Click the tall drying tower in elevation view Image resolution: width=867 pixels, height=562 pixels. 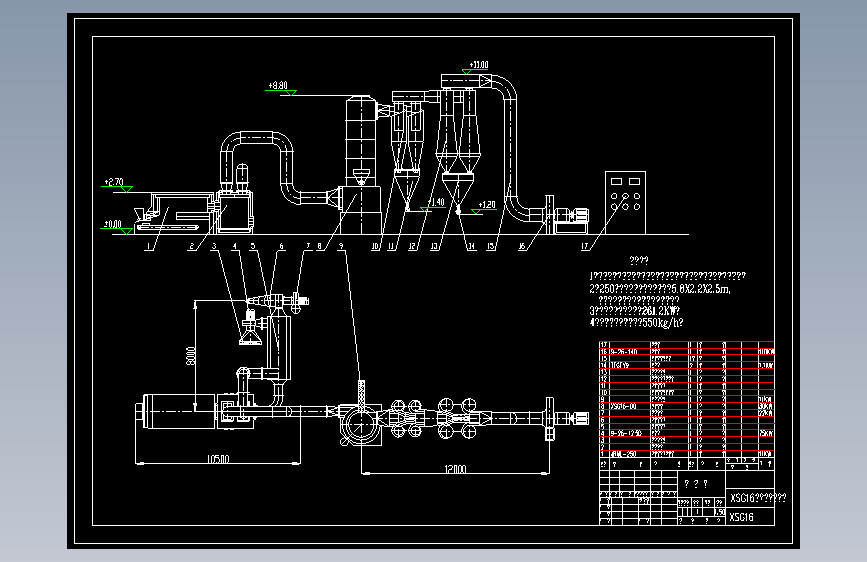pyautogui.click(x=362, y=165)
